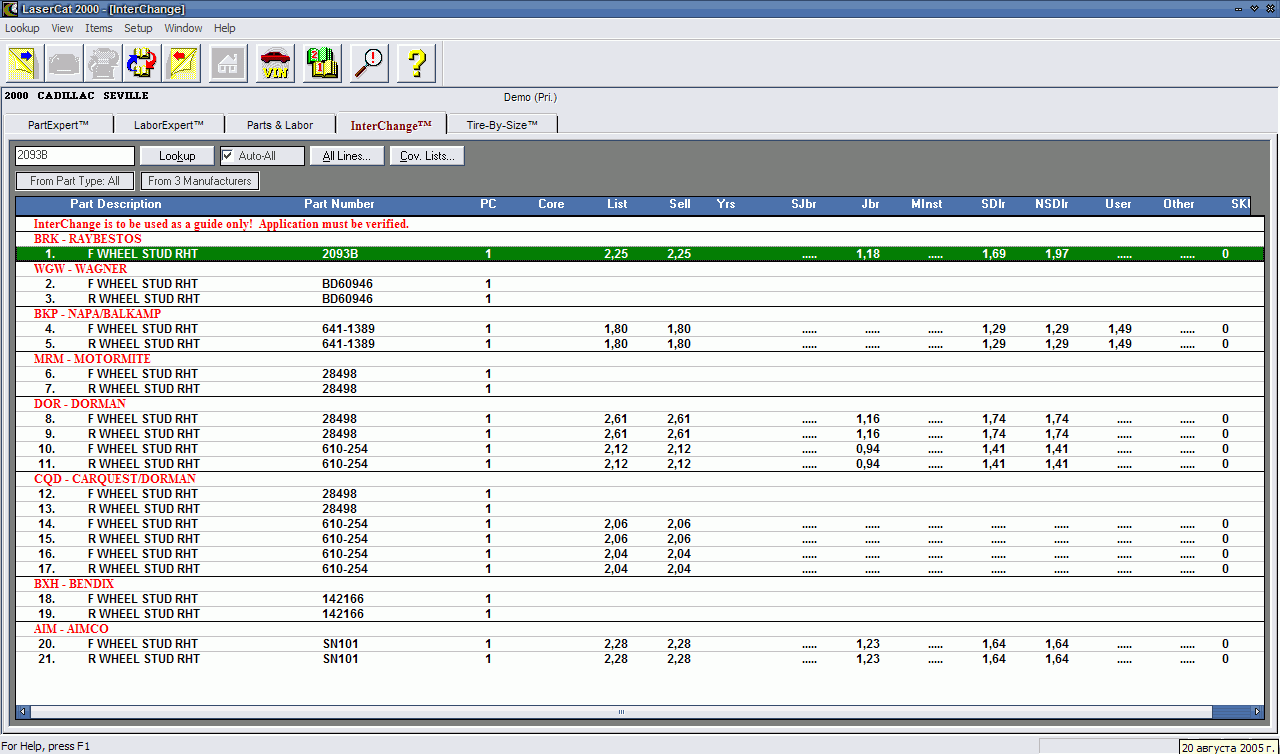This screenshot has height=754, width=1280.
Task: Open the Setup menu
Action: tap(138, 28)
